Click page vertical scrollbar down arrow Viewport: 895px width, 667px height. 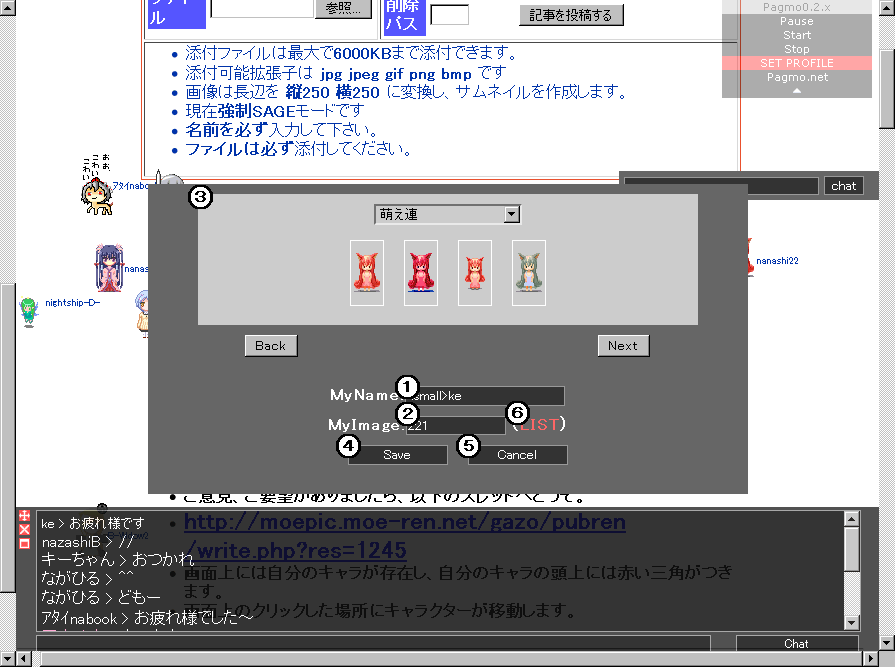[x=886, y=643]
